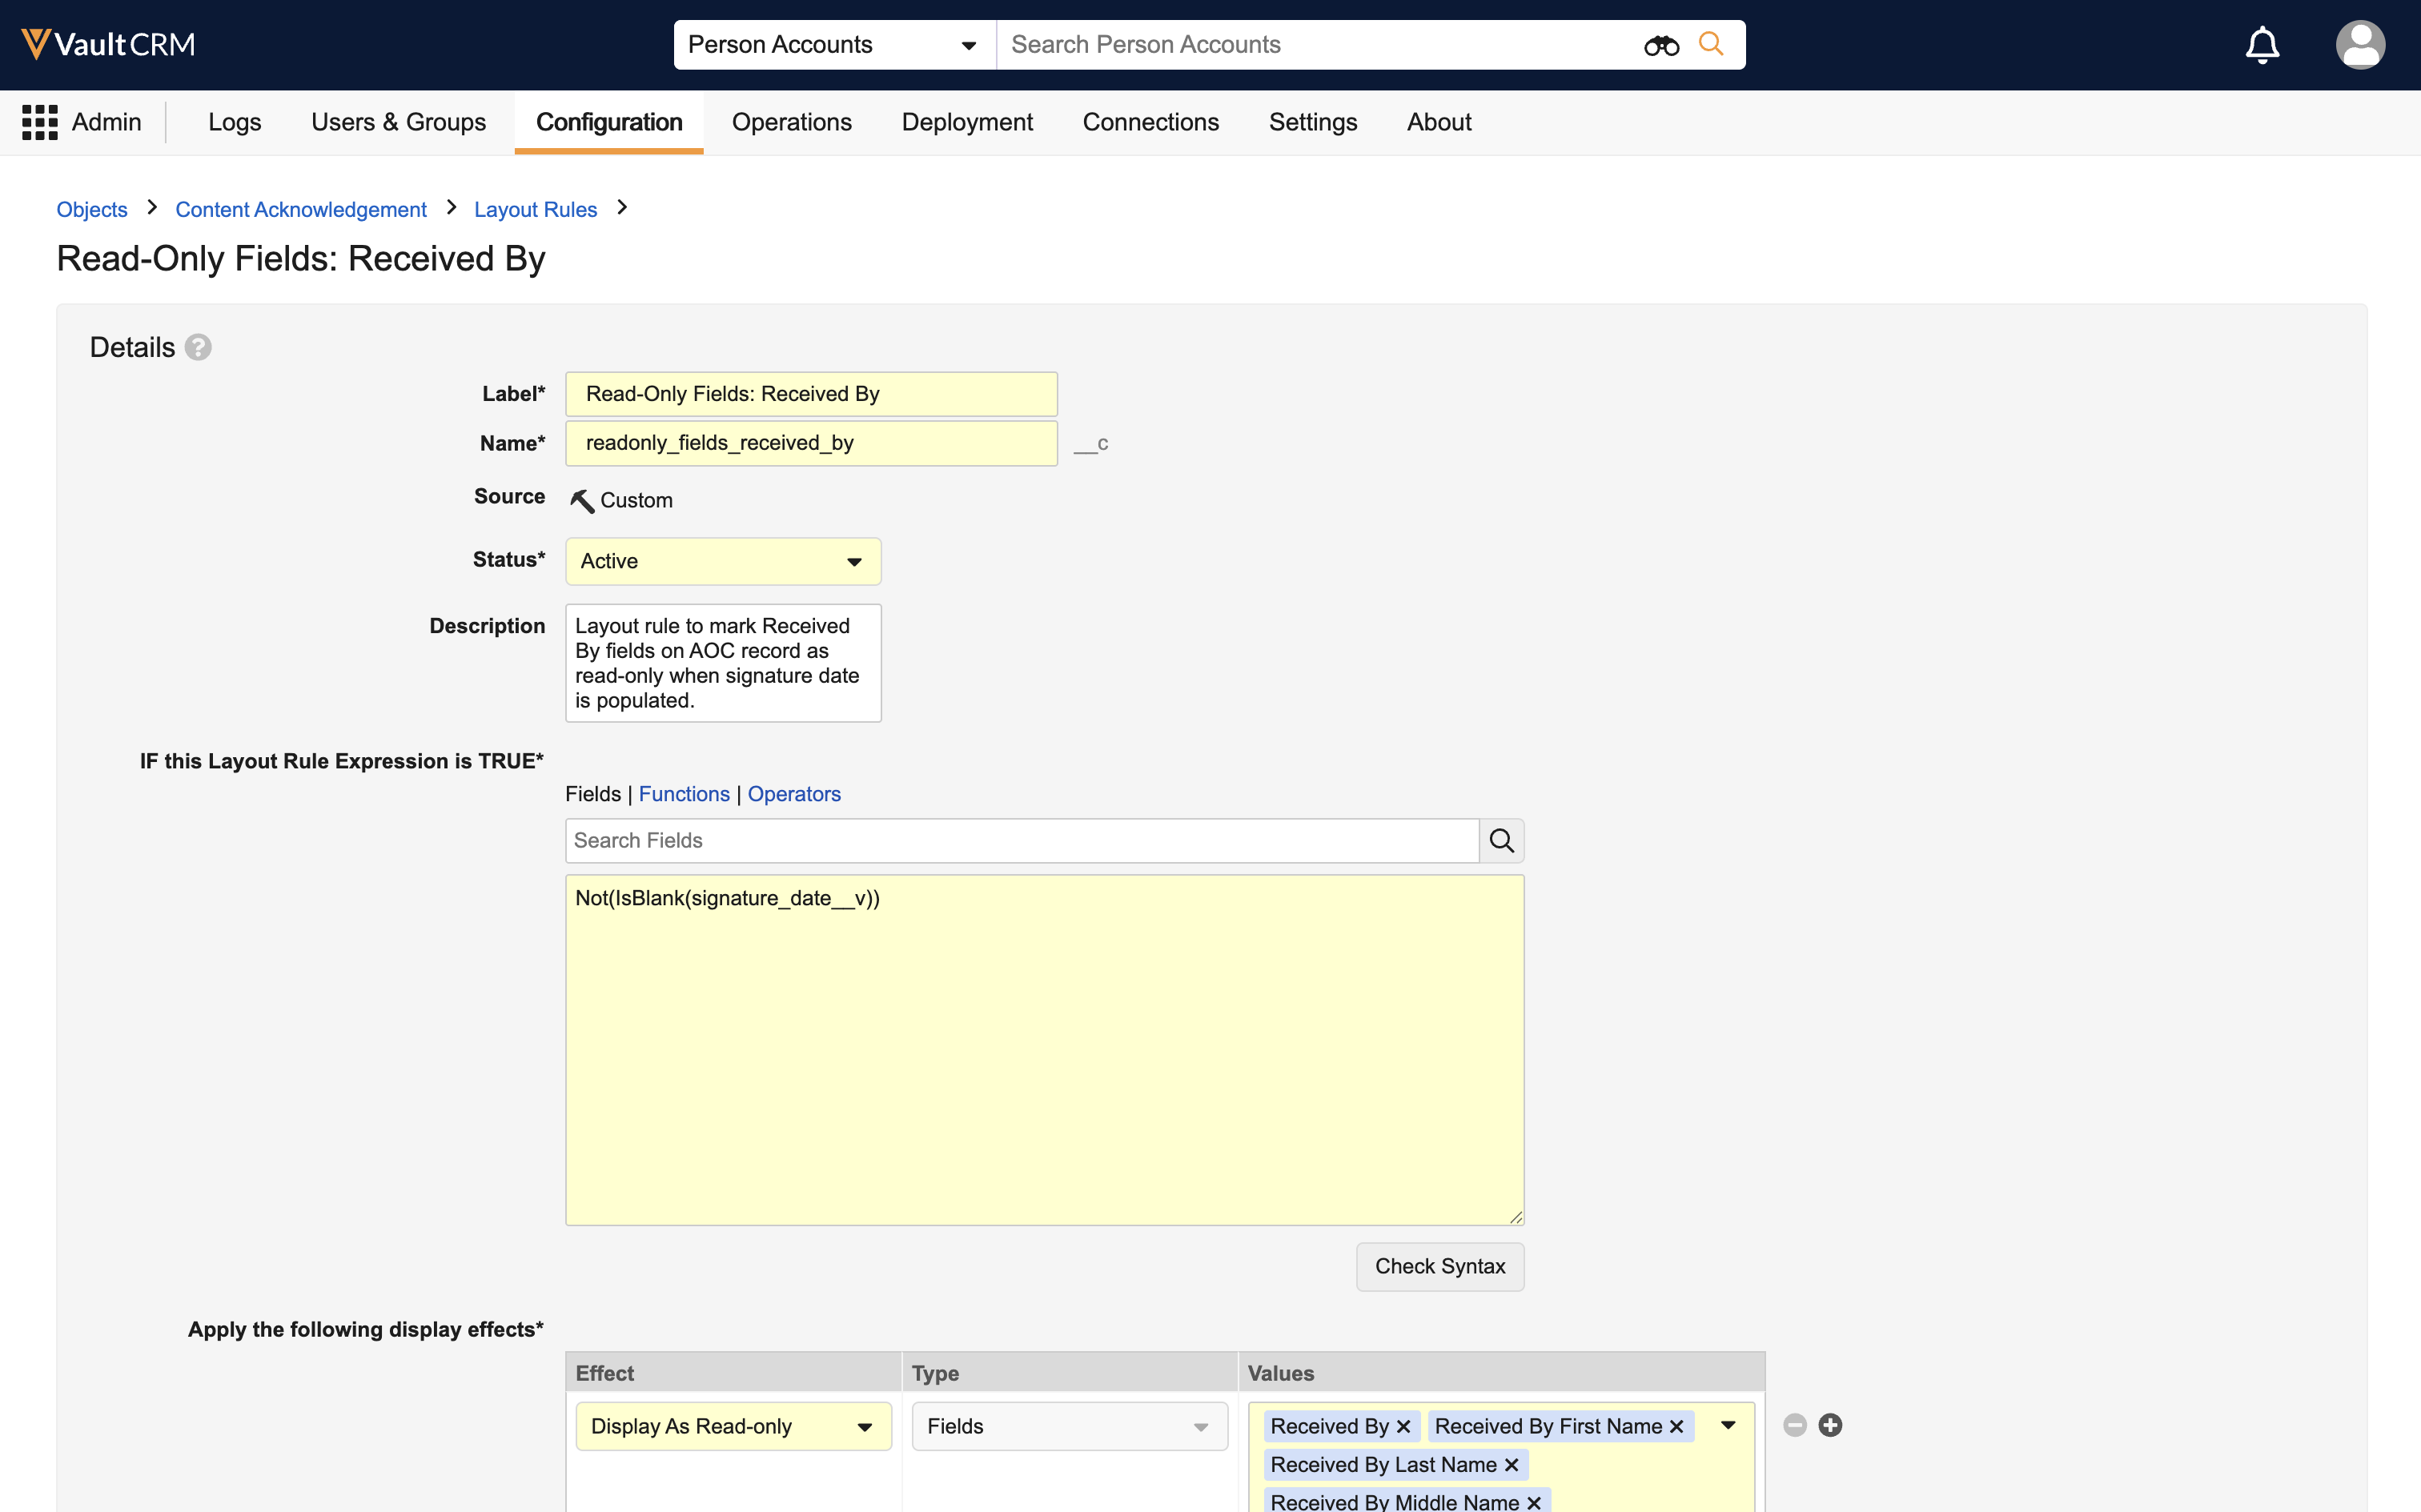Open the Admin app grid icon
The height and width of the screenshot is (1512, 2421).
pos(40,122)
